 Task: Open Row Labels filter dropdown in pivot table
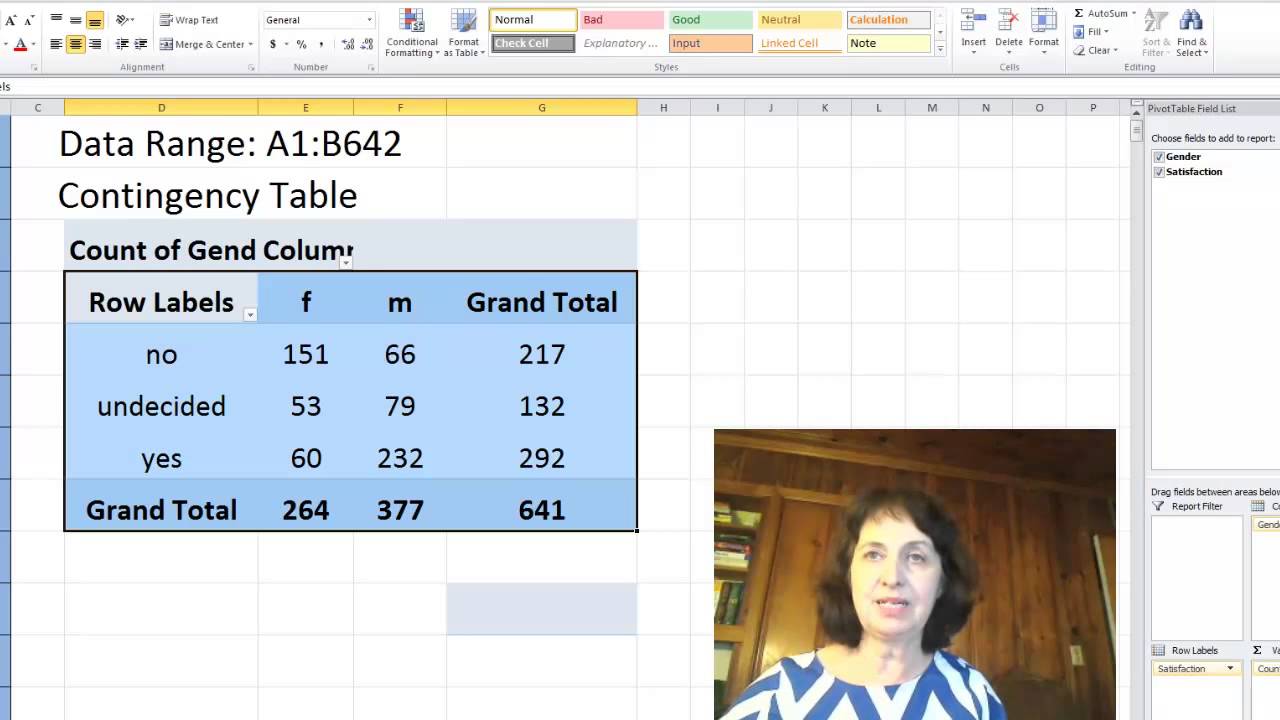pyautogui.click(x=250, y=315)
